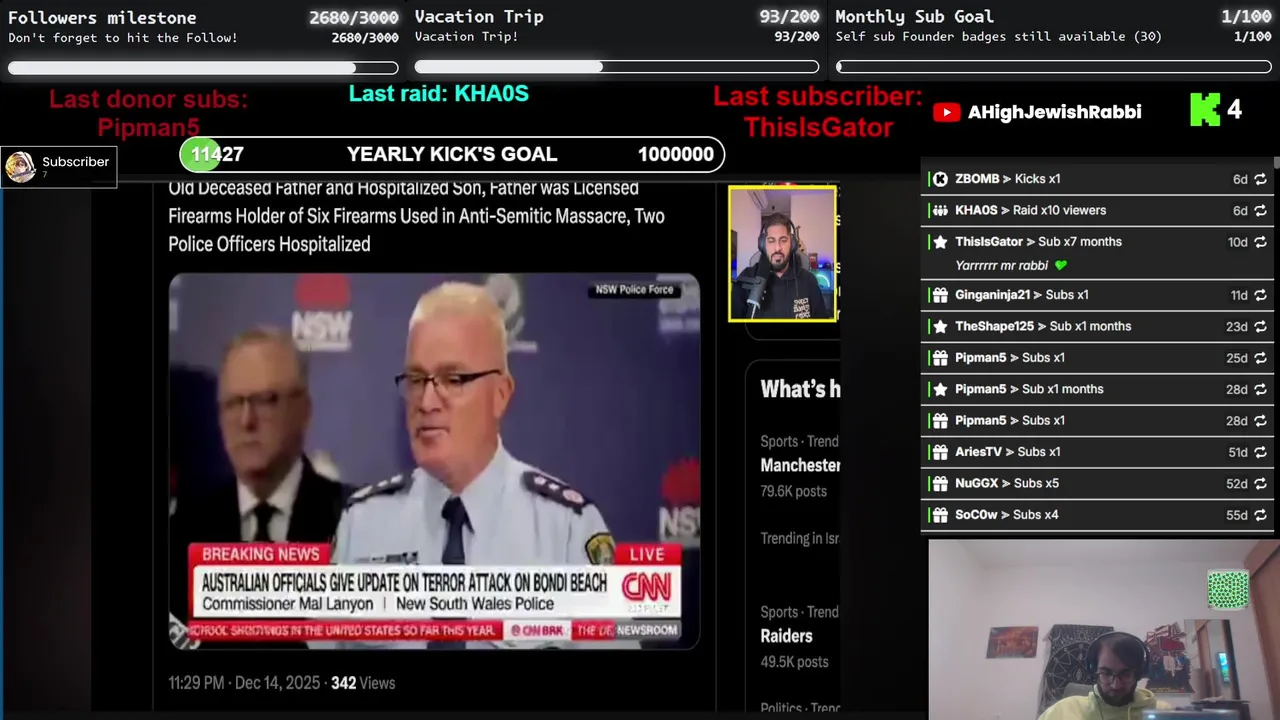Click the 11427 goal counter
The width and height of the screenshot is (1280, 720).
coord(217,155)
